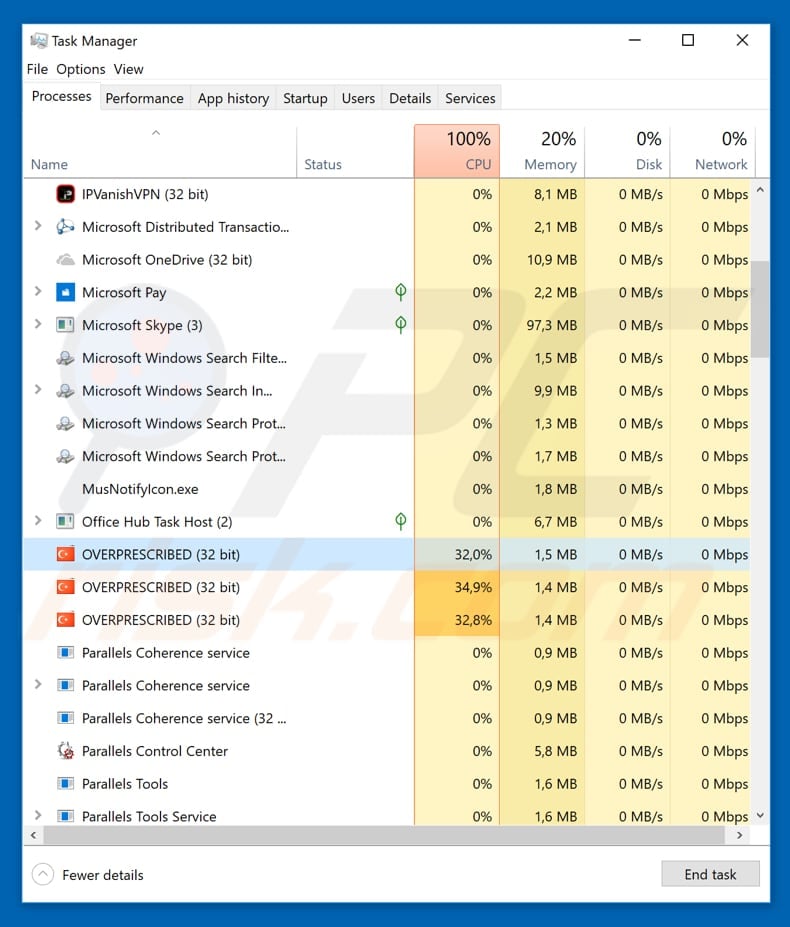Click the horizontal scrollbar right arrow
The height and width of the screenshot is (927, 790).
pyautogui.click(x=739, y=835)
